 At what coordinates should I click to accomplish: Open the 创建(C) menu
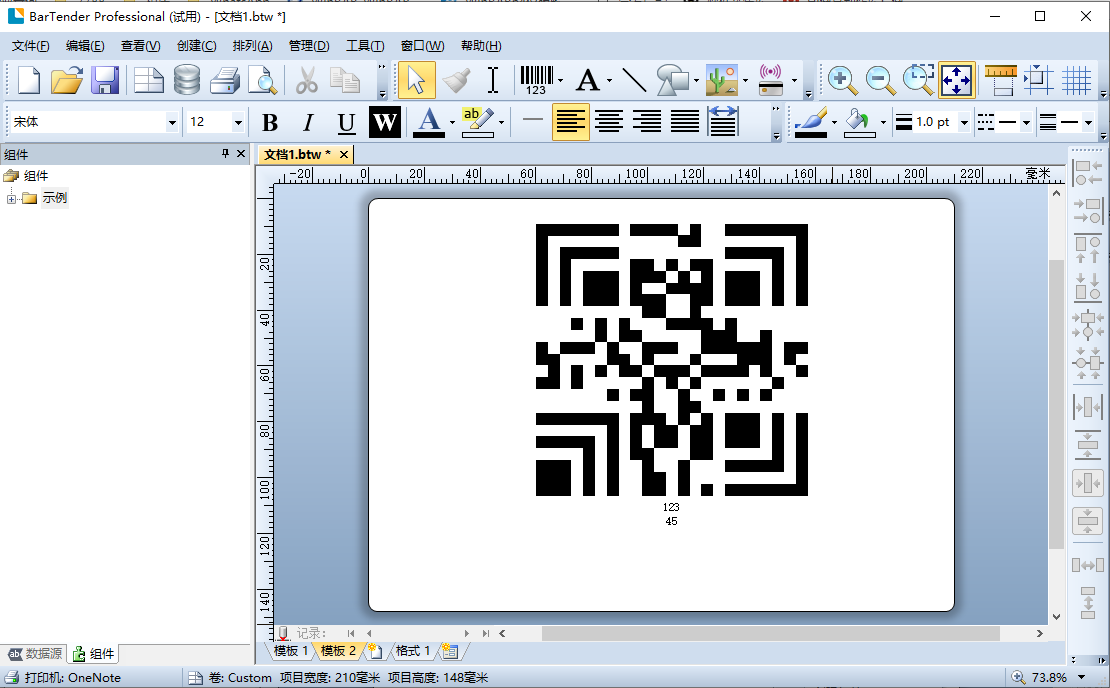tap(197, 45)
